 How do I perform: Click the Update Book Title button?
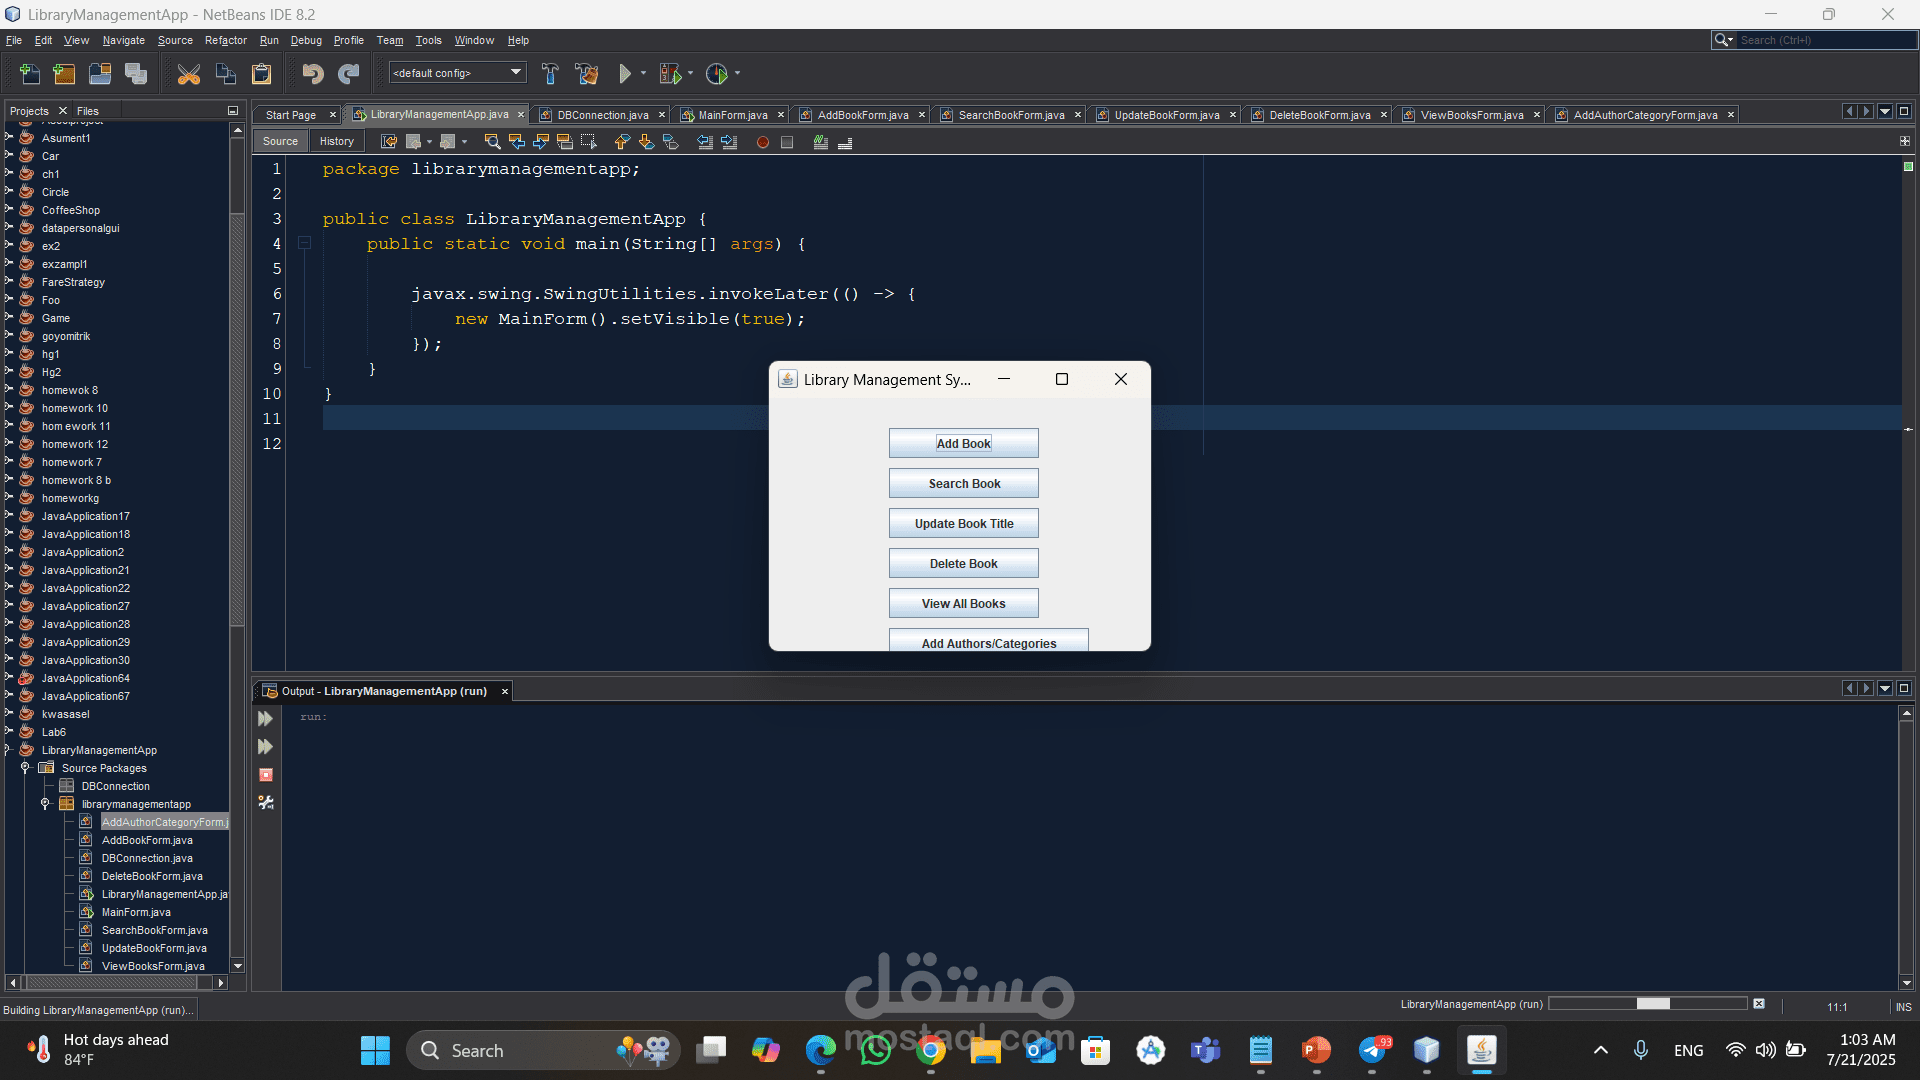click(964, 523)
